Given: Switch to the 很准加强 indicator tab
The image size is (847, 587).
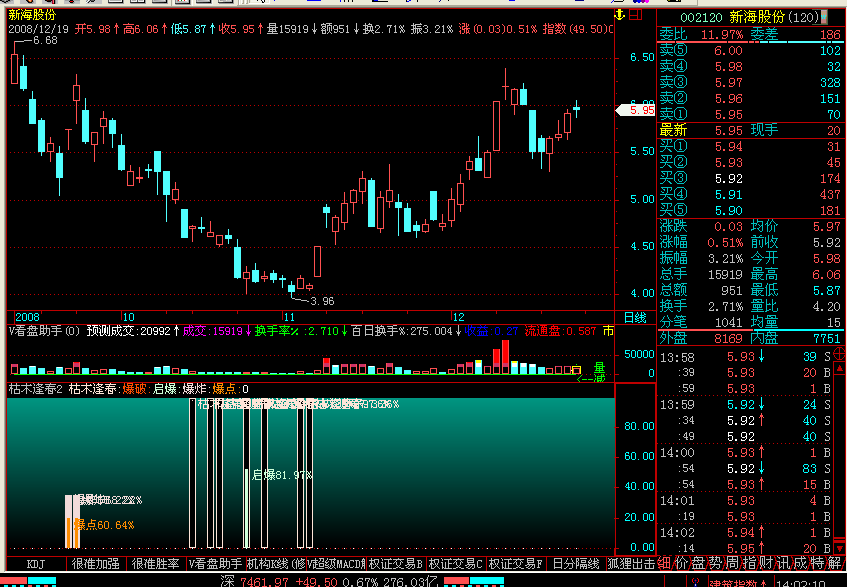Looking at the screenshot, I should pyautogui.click(x=96, y=564).
